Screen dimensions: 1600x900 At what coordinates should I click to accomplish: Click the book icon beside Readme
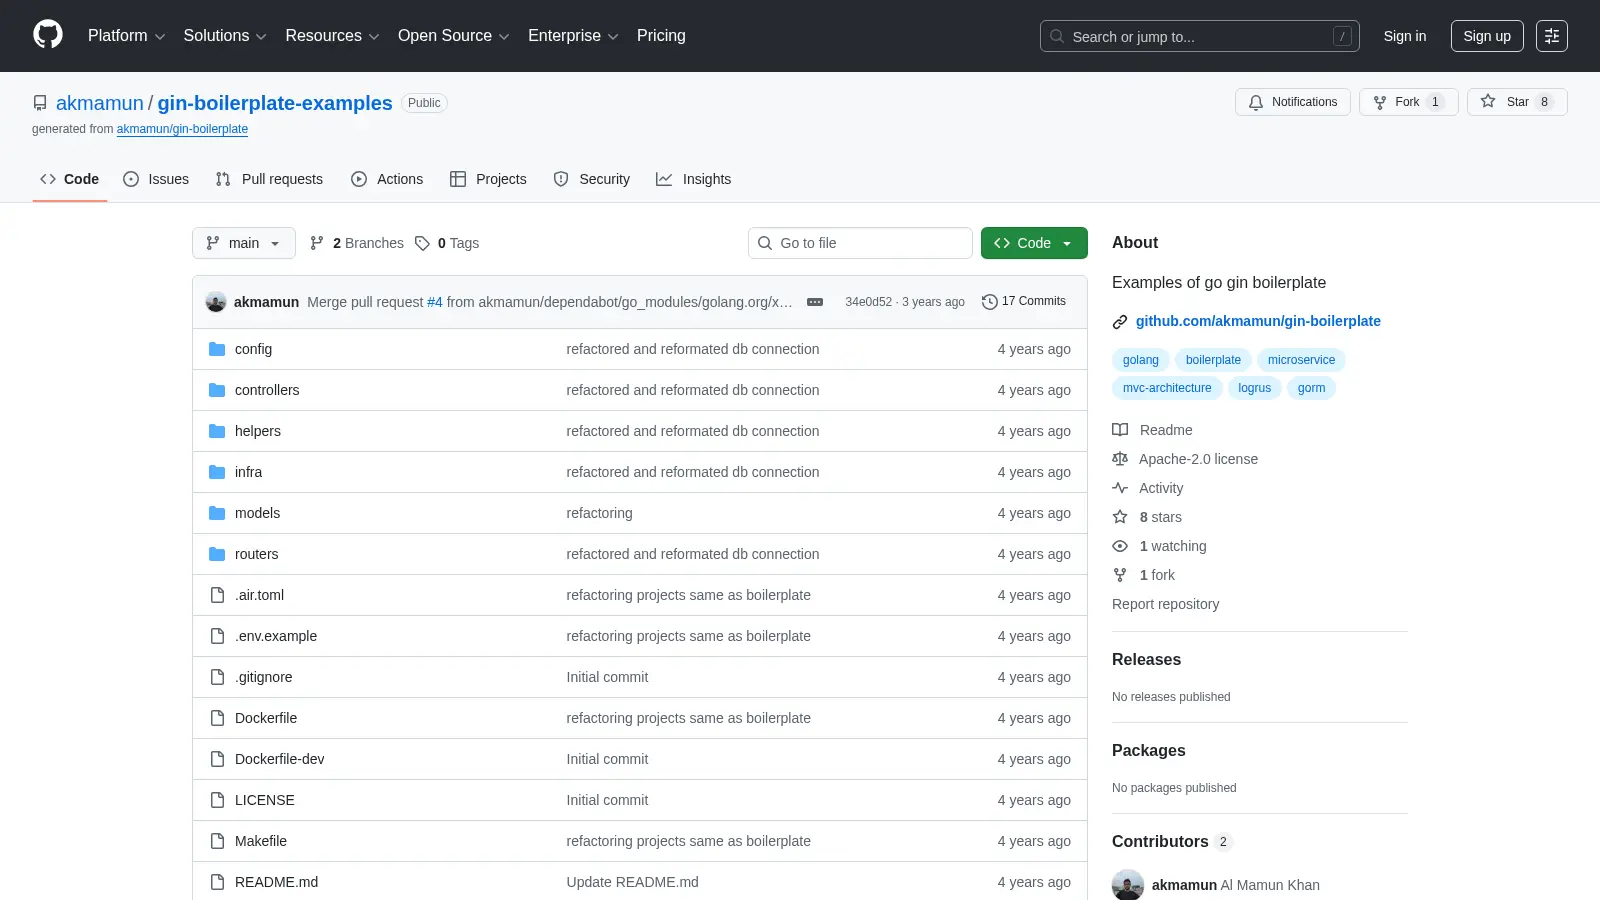1120,430
